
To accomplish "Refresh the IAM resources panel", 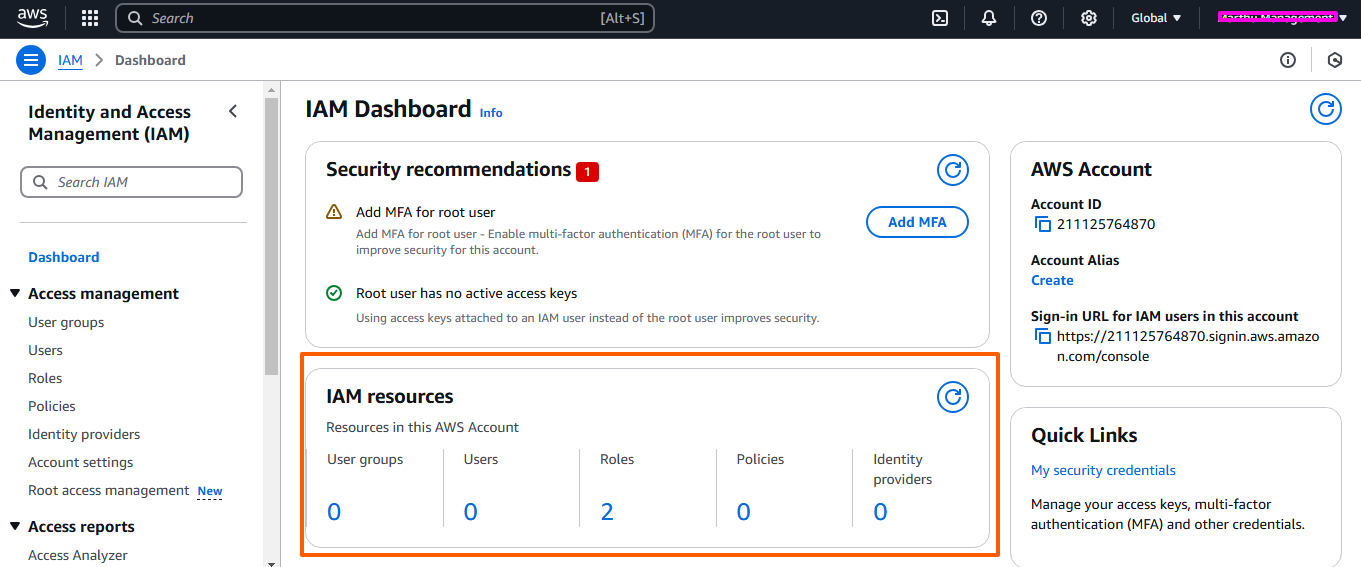I will [953, 397].
